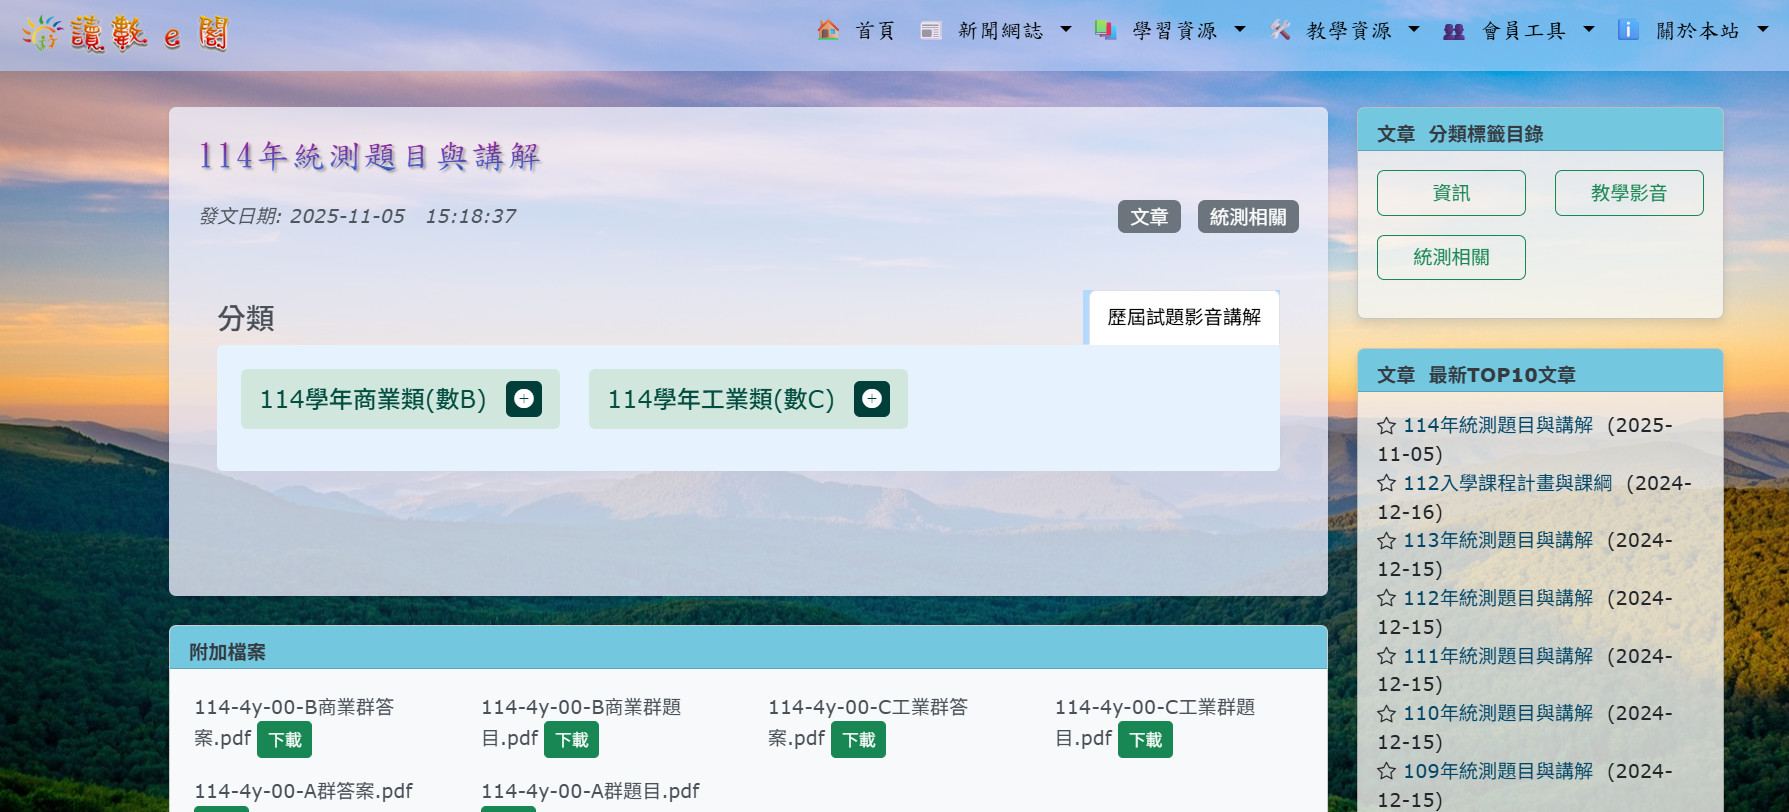The width and height of the screenshot is (1789, 812).
Task: Click the 114-4y-00-A群答案.pdf file name
Action: (x=303, y=791)
